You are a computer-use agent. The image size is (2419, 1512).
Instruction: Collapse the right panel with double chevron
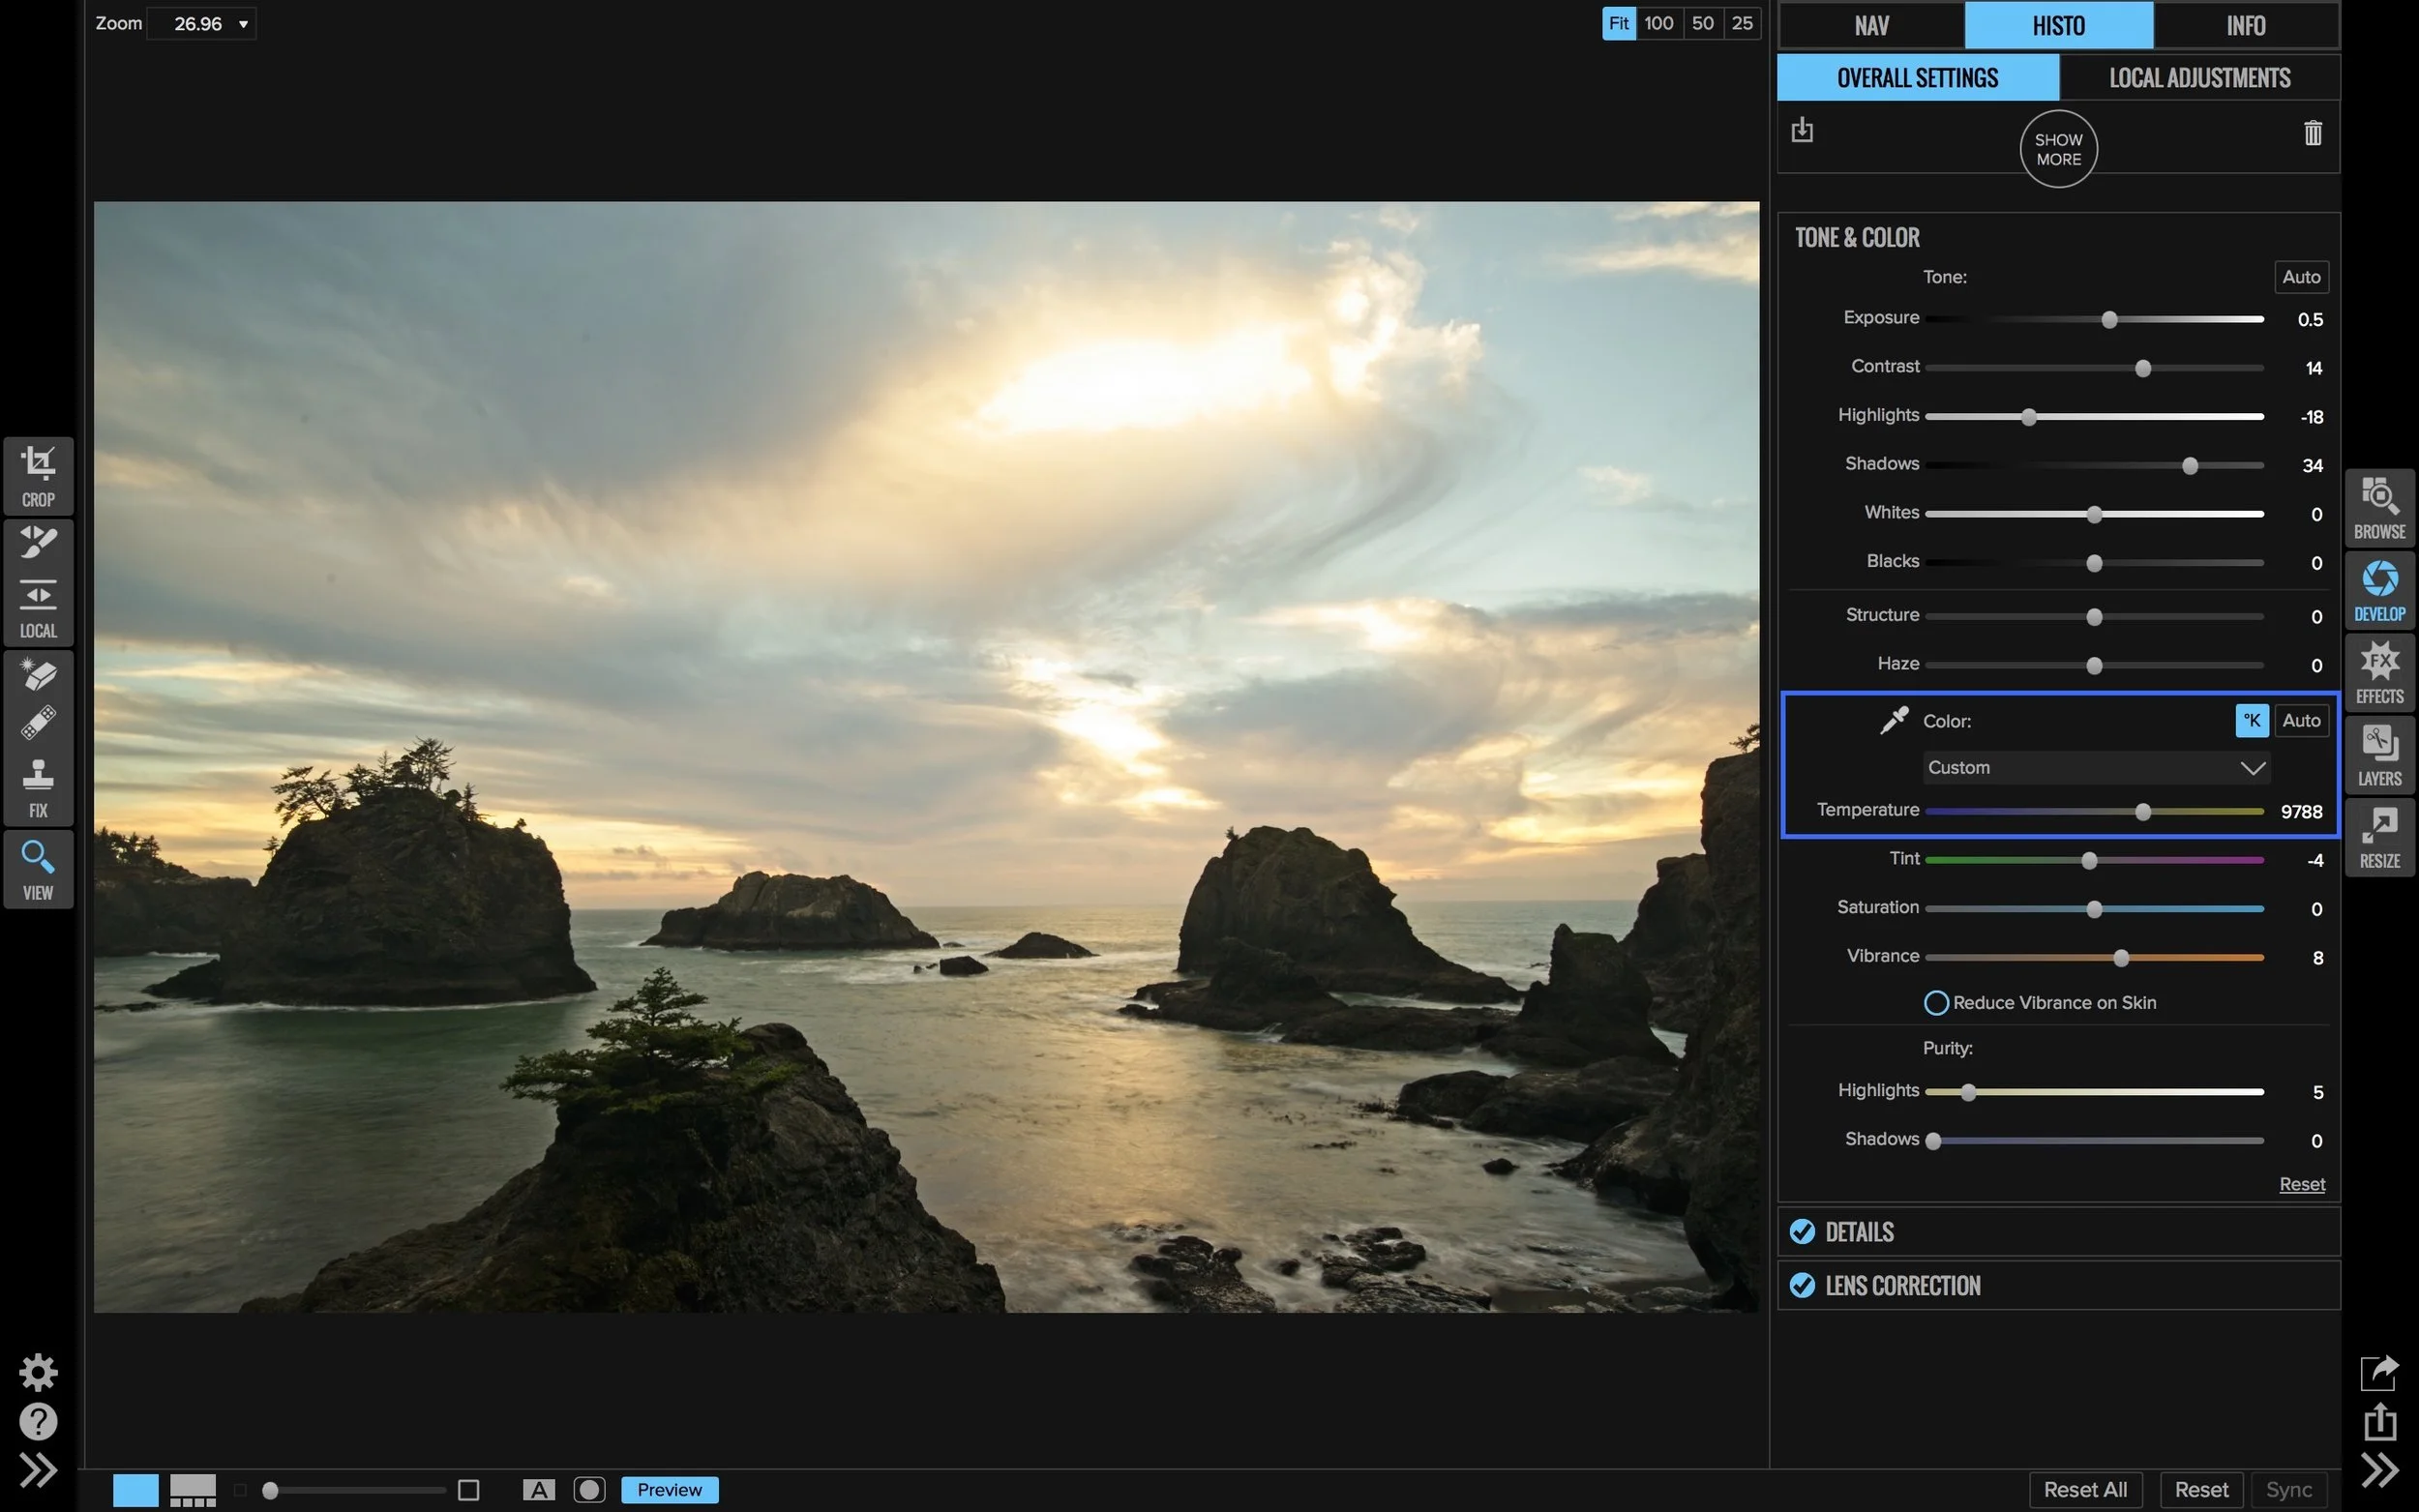click(2379, 1470)
